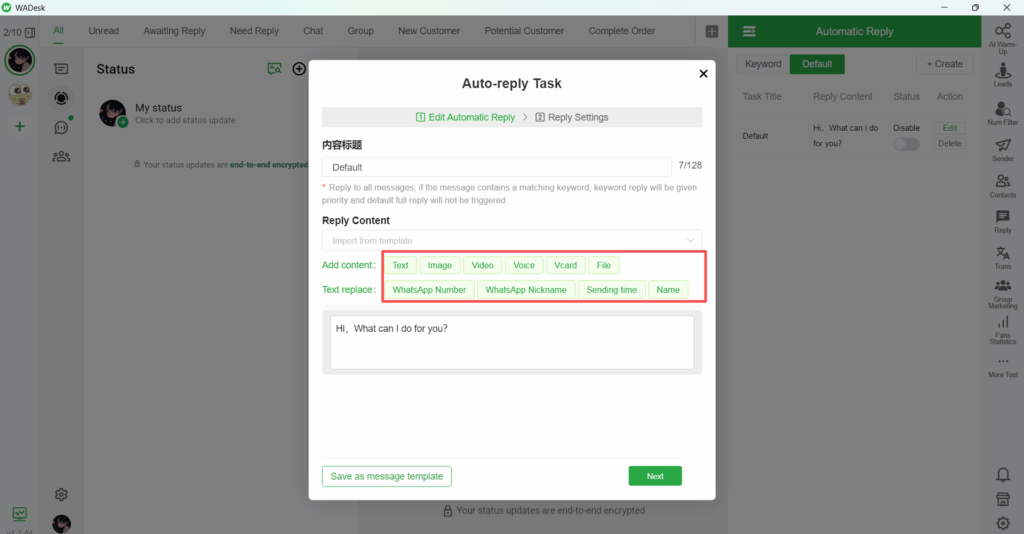This screenshot has width=1024, height=534.
Task: Insert WhatsApp Nickname text replacement
Action: tap(526, 290)
